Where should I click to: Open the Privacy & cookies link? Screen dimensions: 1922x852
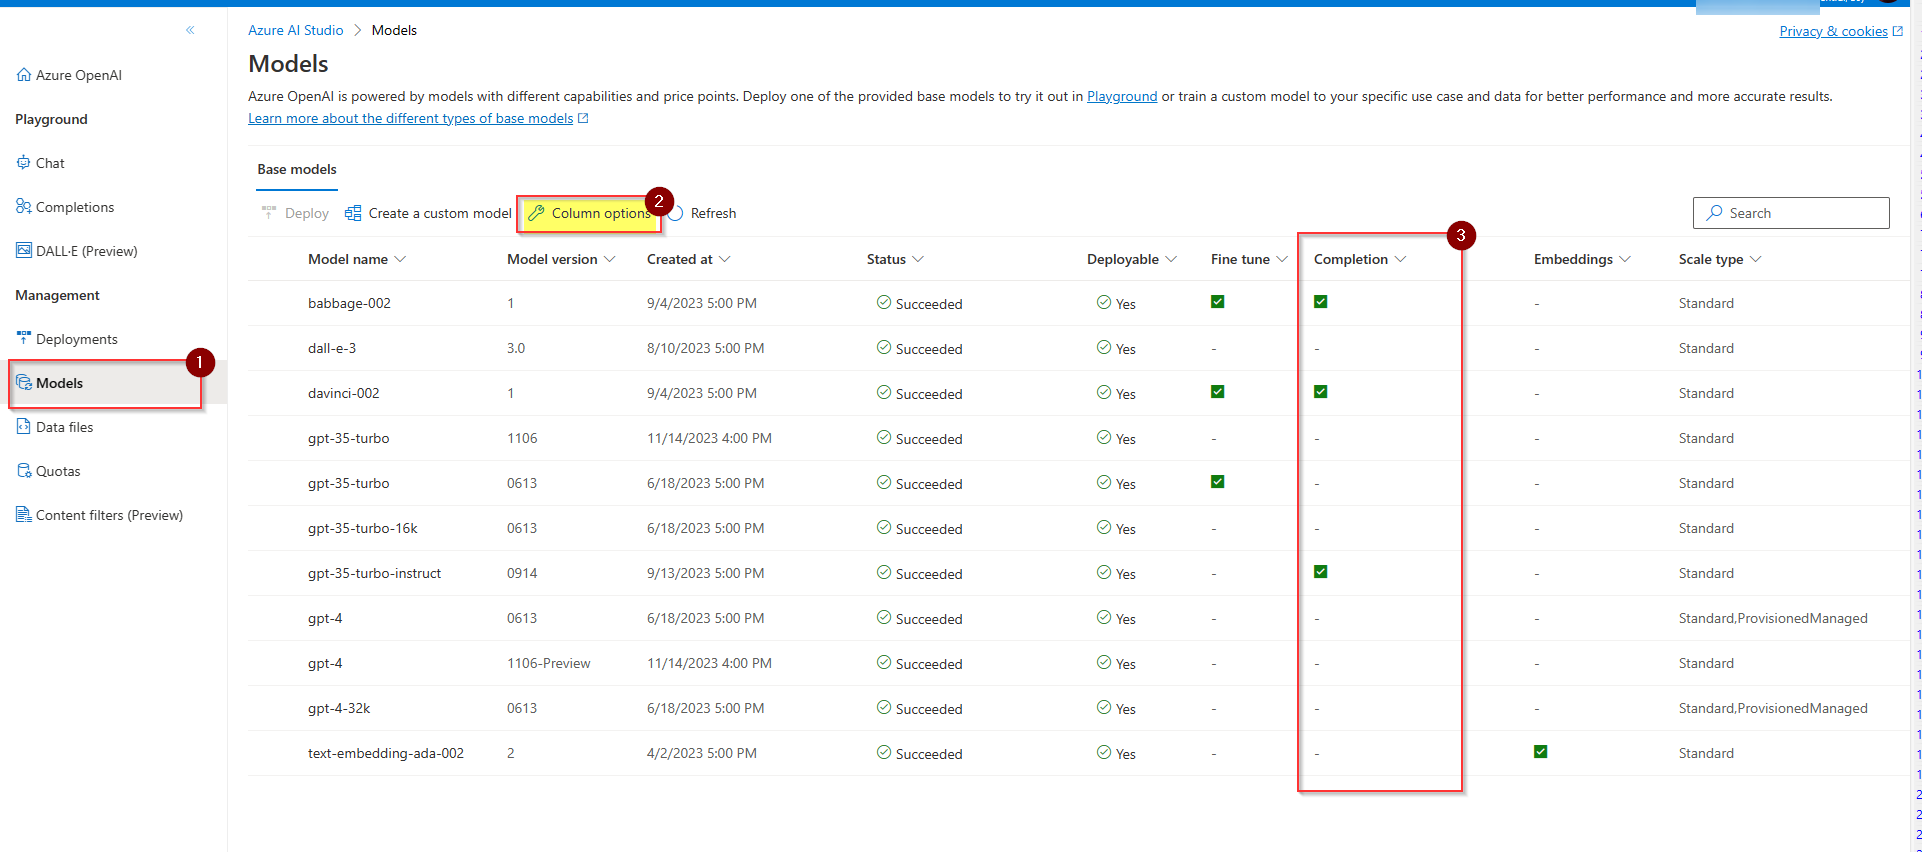tap(1833, 31)
